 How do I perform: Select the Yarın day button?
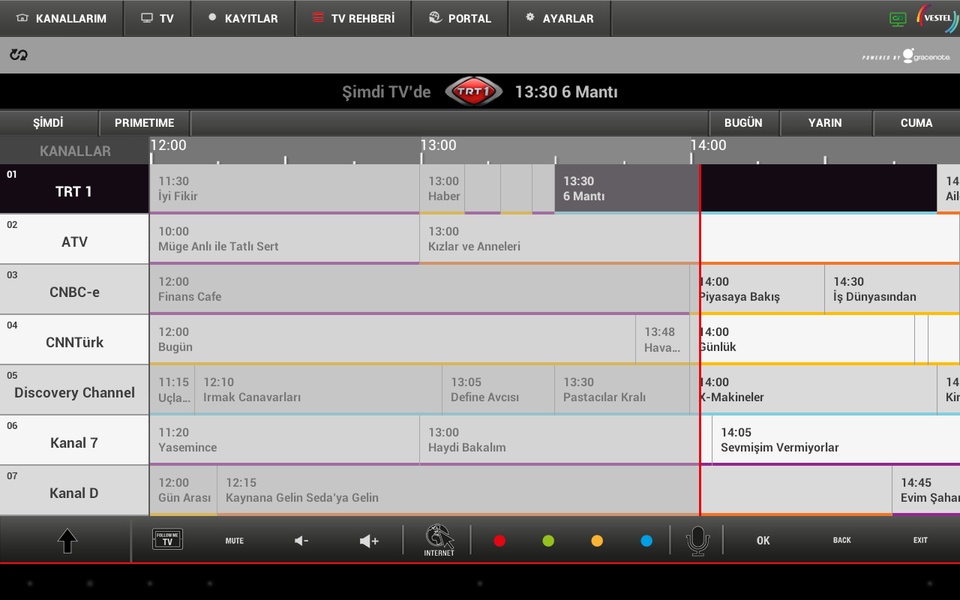825,123
